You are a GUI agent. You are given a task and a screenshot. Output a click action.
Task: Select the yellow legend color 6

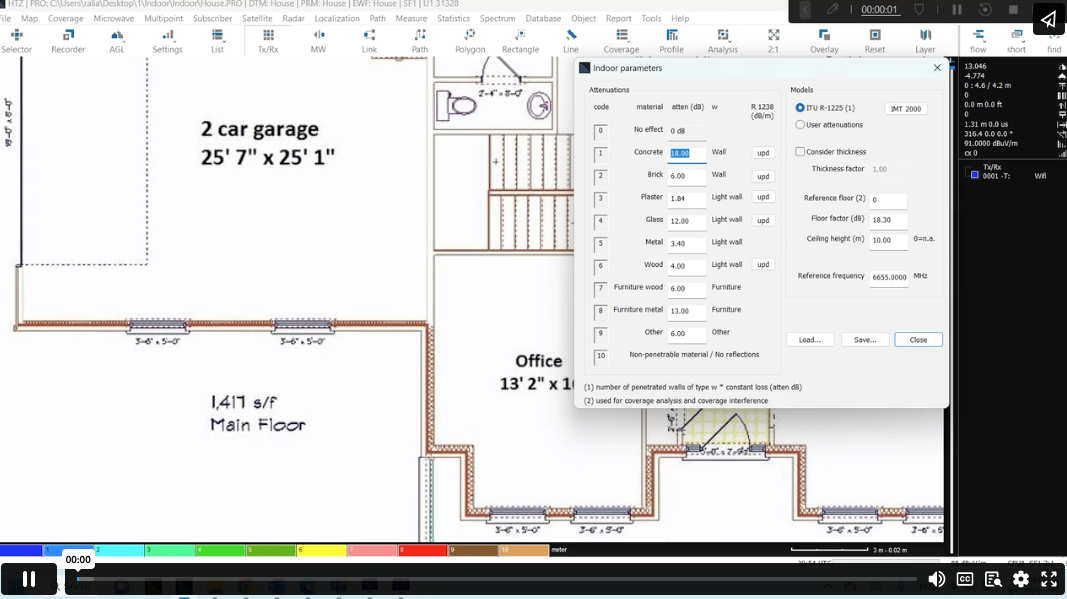pos(322,550)
